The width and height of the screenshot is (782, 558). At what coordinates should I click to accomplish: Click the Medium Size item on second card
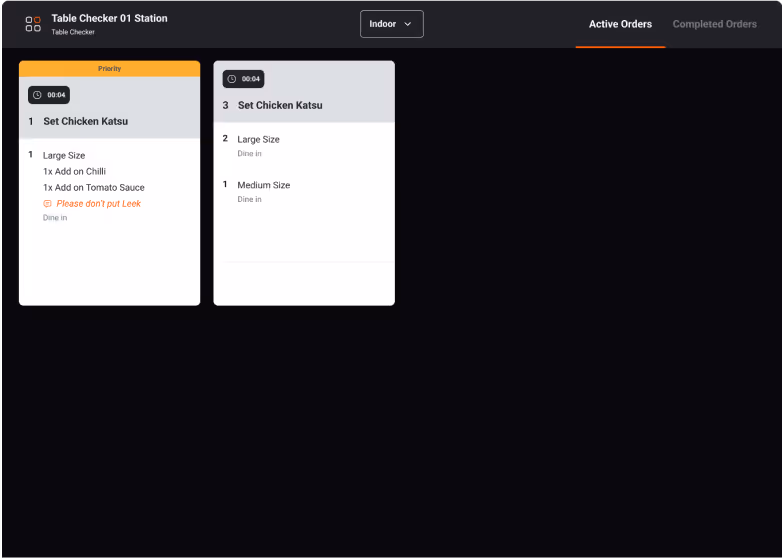click(263, 185)
